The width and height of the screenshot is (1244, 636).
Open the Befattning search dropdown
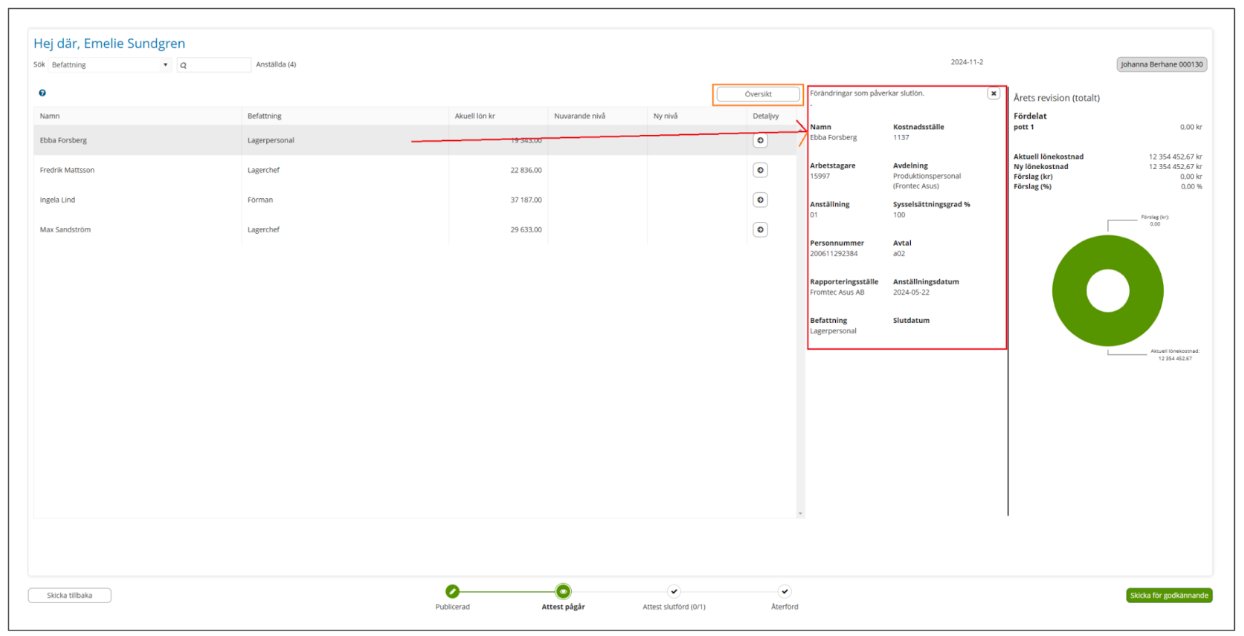point(110,65)
